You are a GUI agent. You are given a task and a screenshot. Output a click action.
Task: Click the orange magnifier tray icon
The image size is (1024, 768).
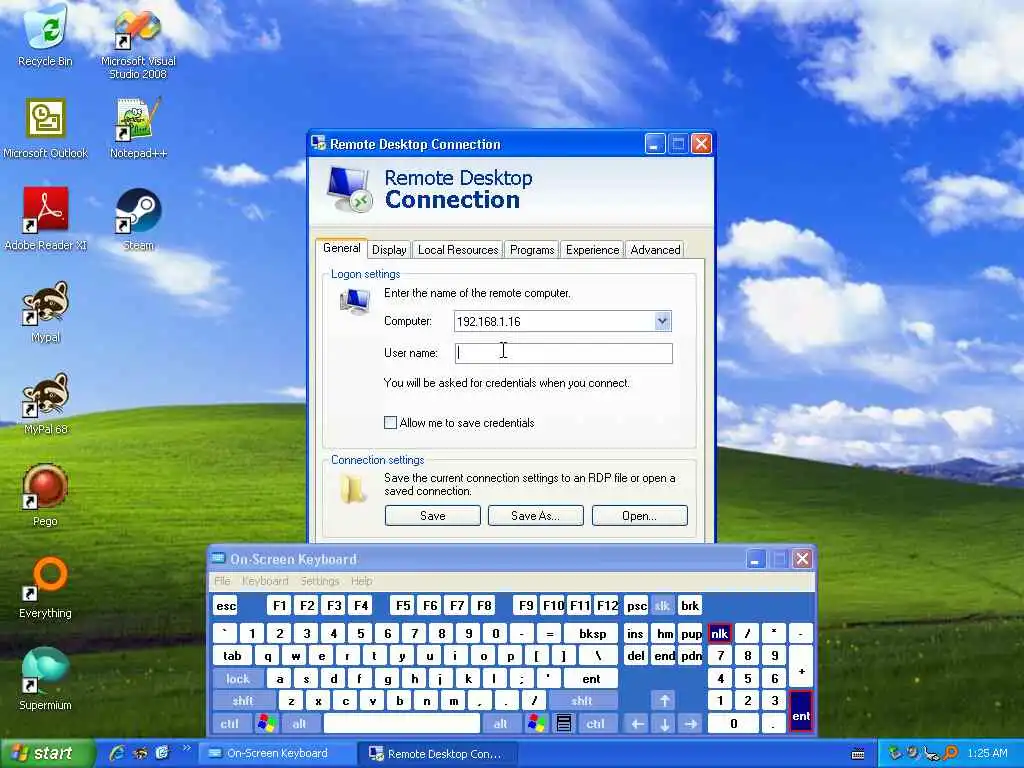951,753
